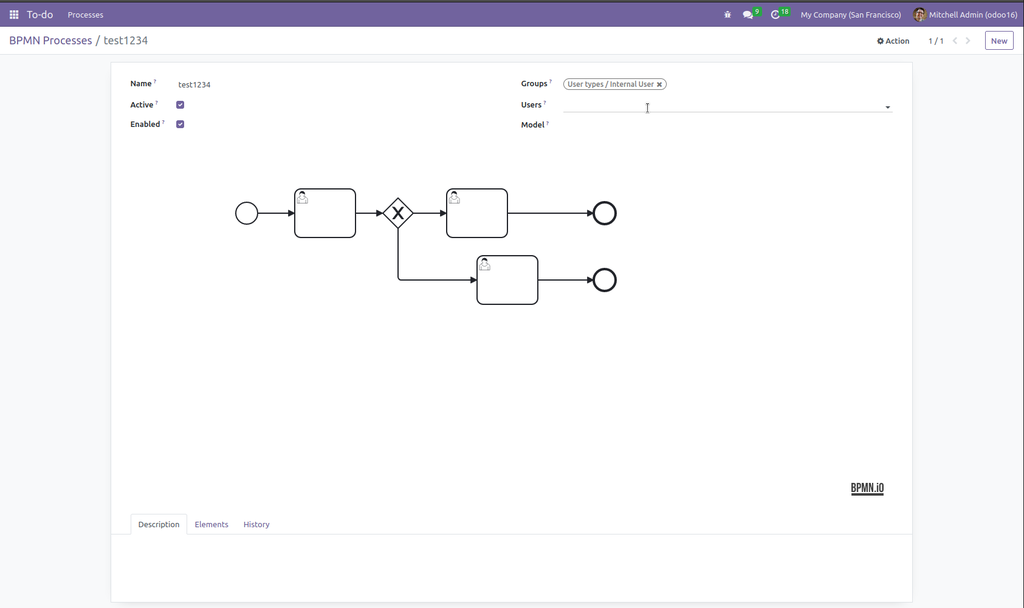Viewport: 1024px width, 608px height.
Task: Switch to the Description tab
Action: pyautogui.click(x=159, y=524)
